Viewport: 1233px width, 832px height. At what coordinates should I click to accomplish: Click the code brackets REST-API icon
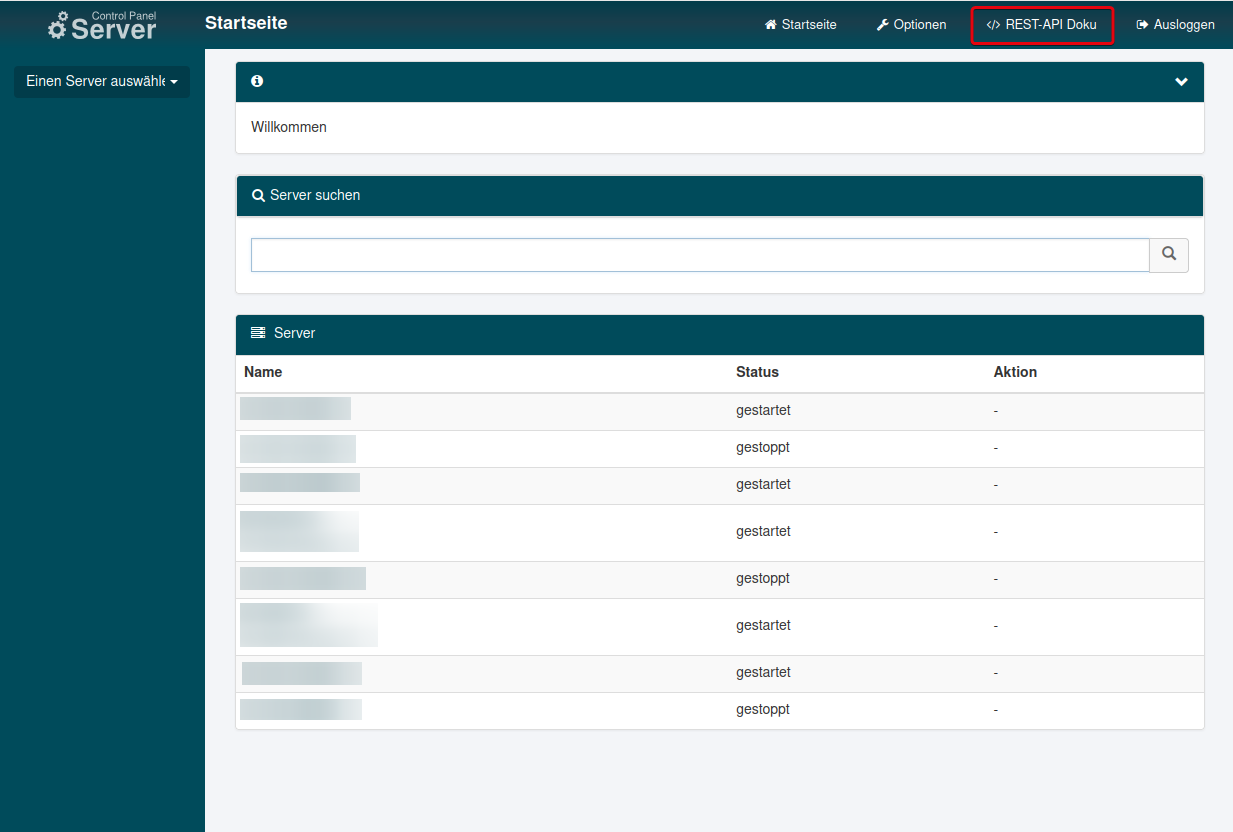993,25
